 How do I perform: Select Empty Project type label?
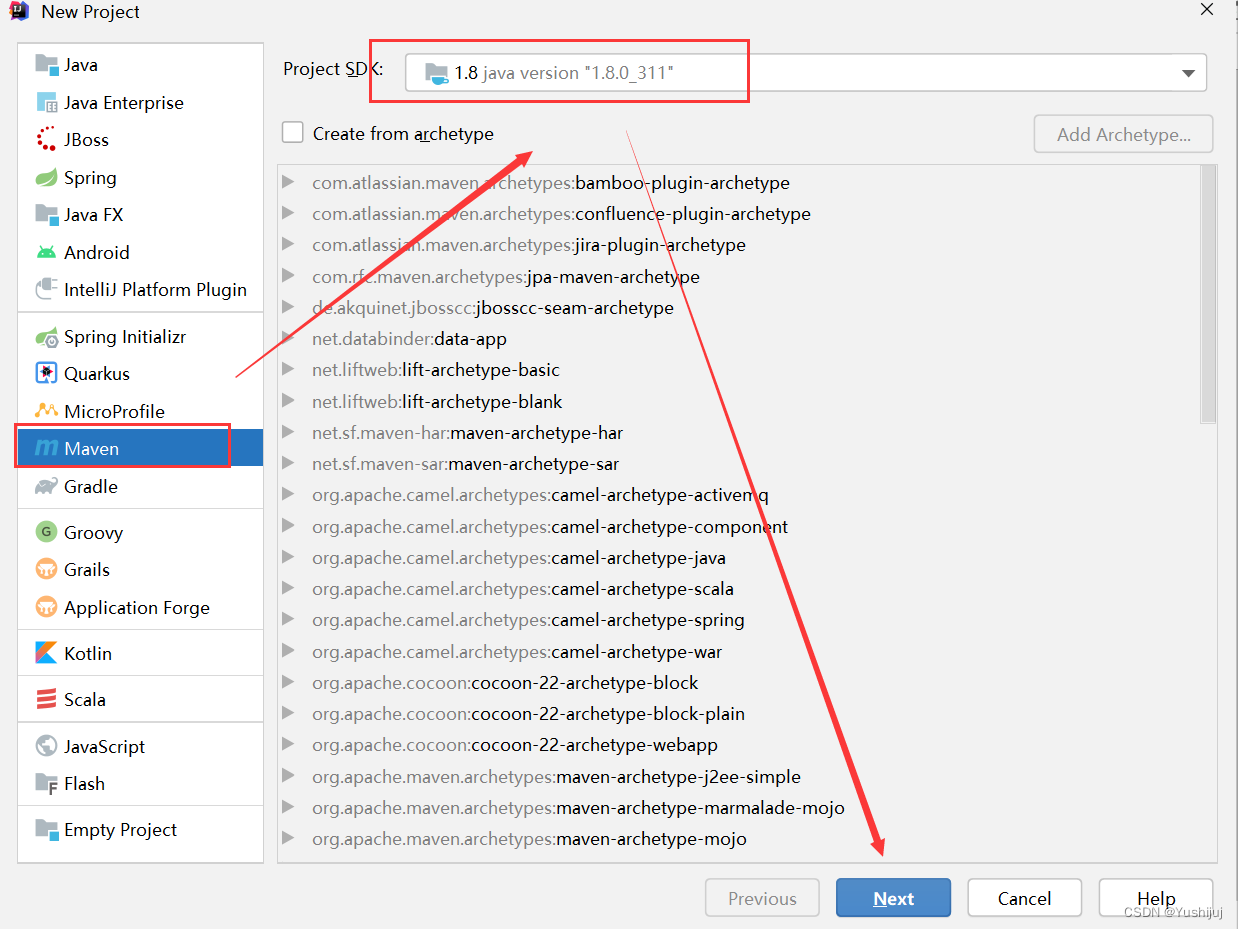[120, 830]
